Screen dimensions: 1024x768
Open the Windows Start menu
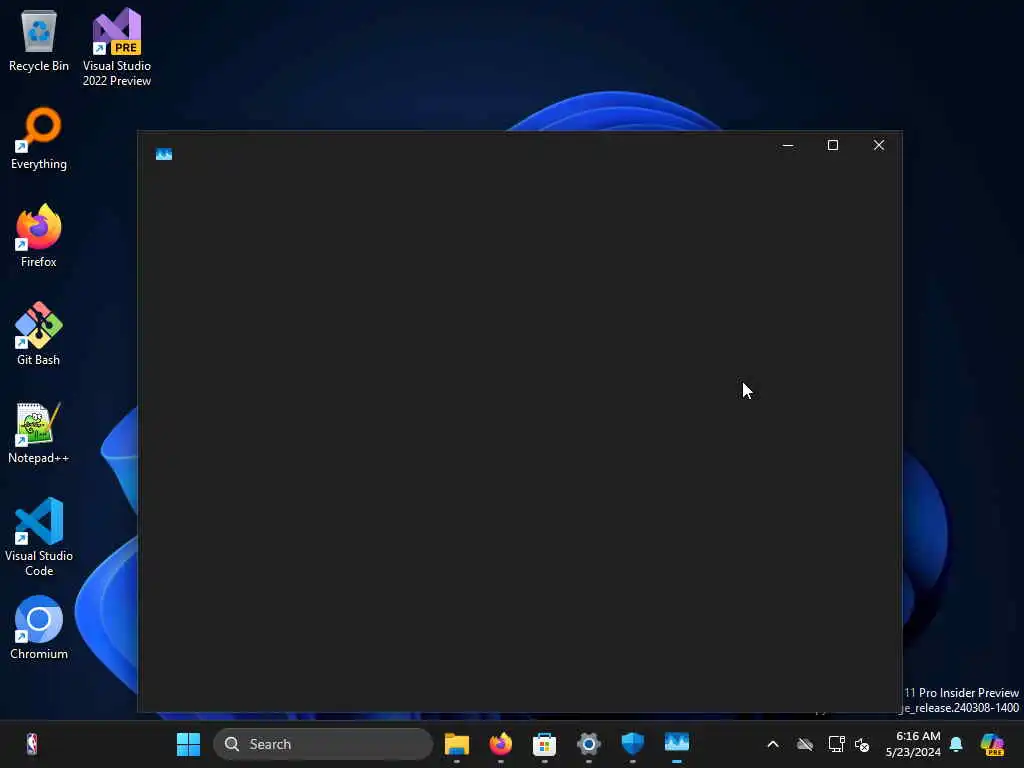[188, 744]
